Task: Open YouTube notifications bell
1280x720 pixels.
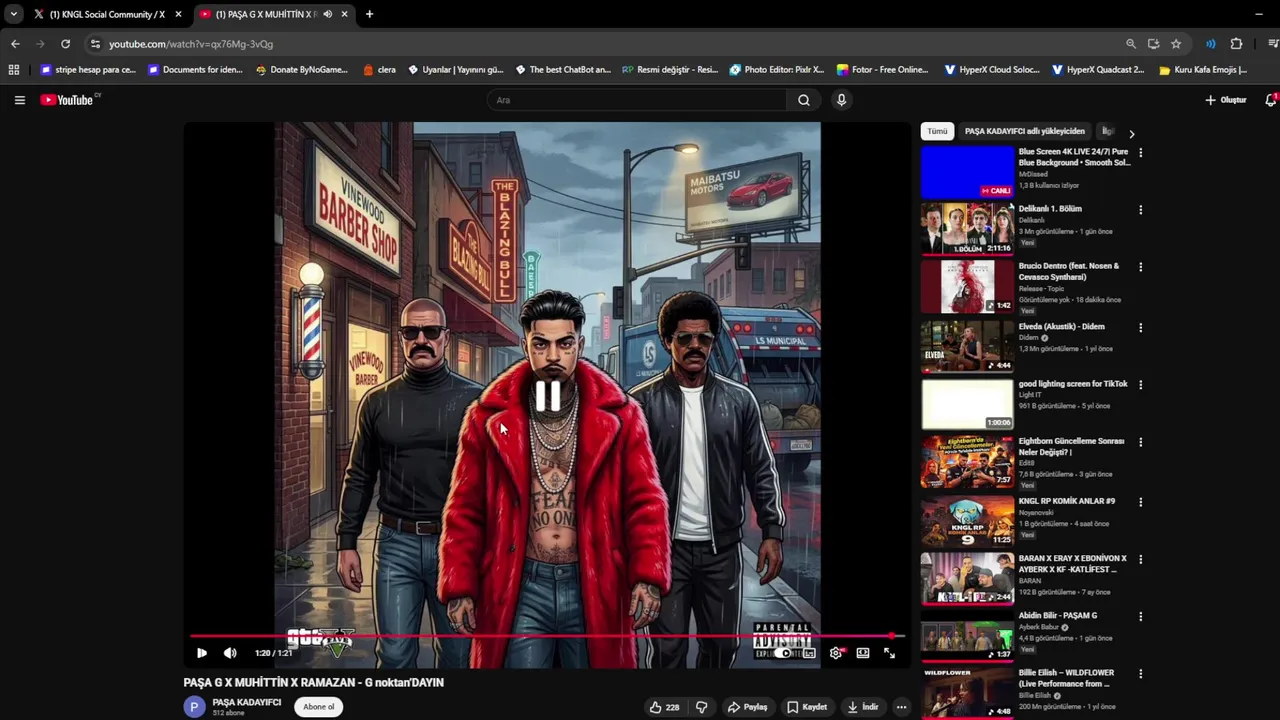Action: [1271, 100]
